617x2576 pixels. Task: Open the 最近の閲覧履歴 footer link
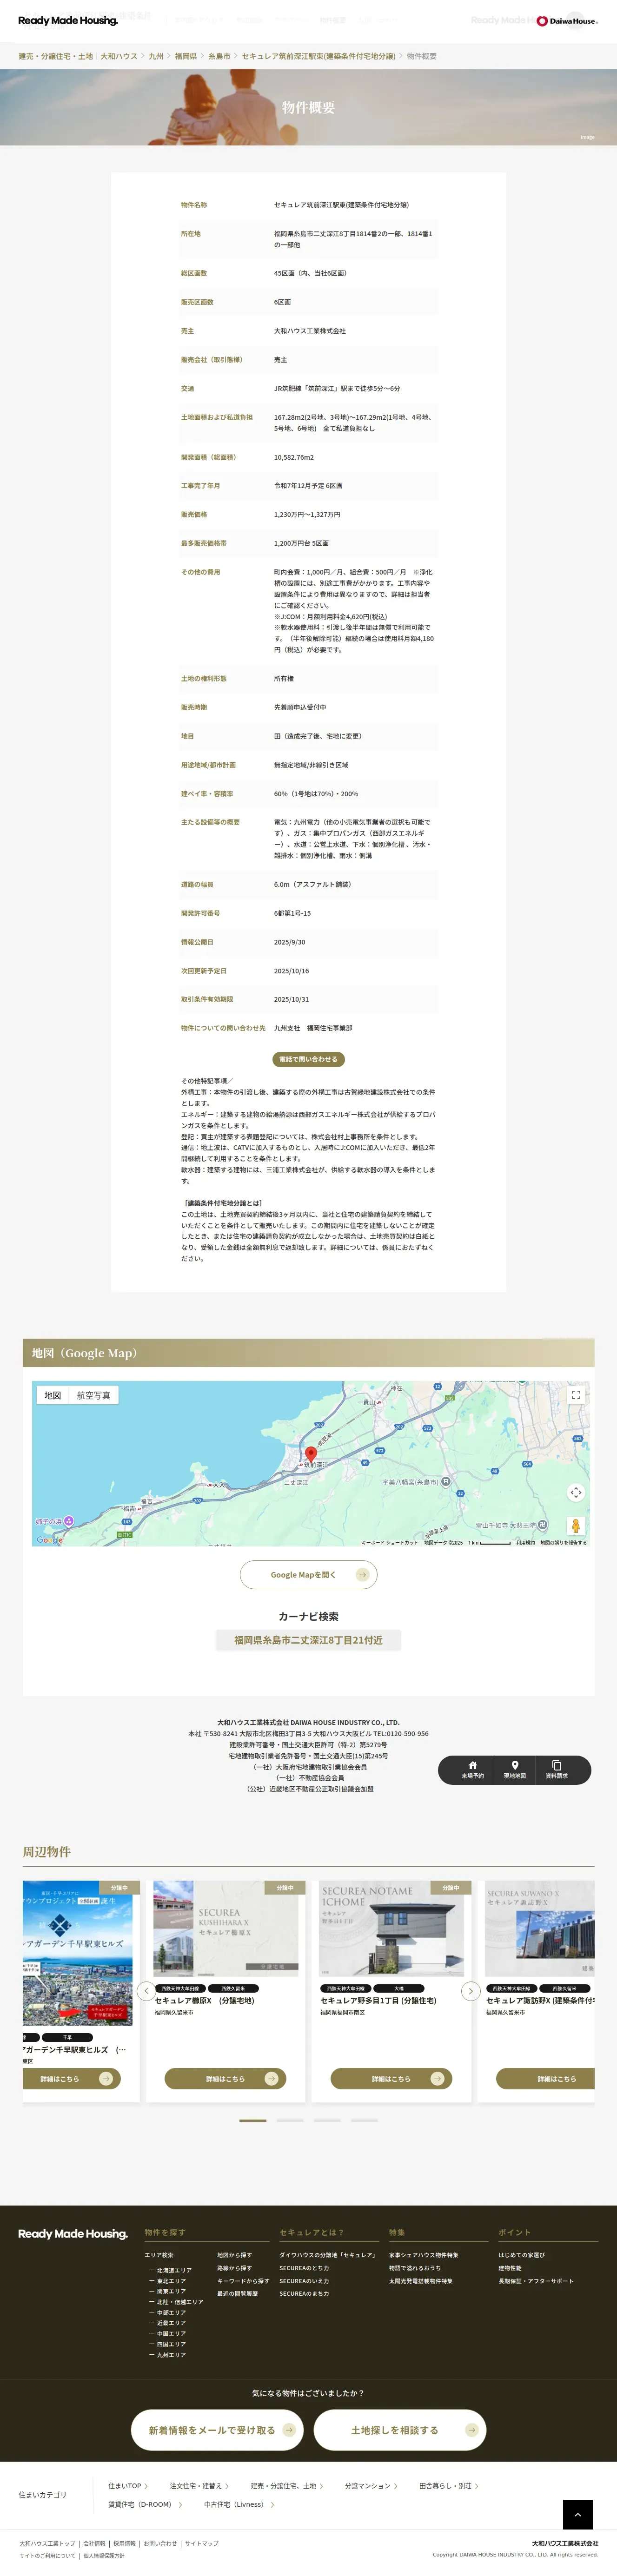(x=238, y=2293)
